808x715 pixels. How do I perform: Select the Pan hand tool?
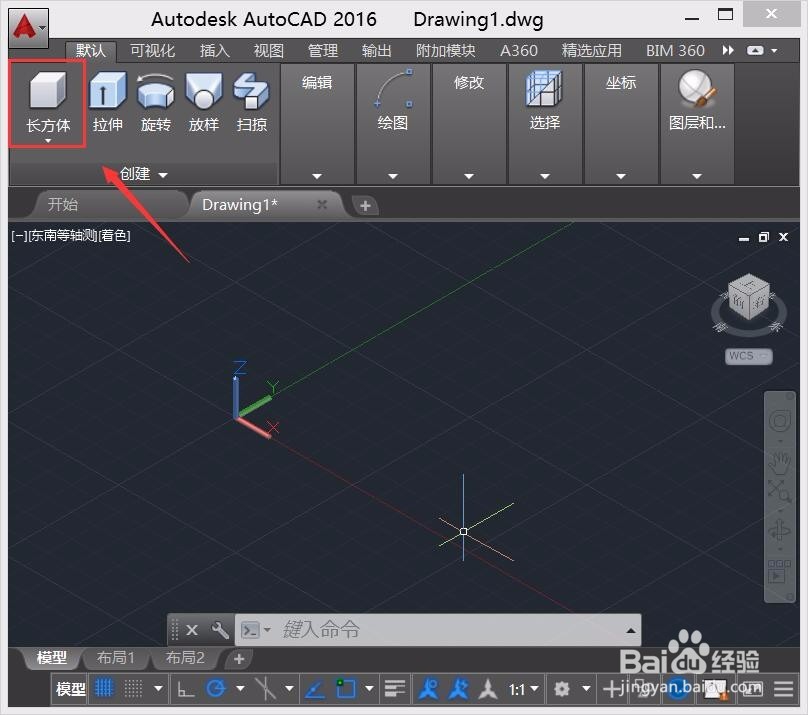point(780,461)
